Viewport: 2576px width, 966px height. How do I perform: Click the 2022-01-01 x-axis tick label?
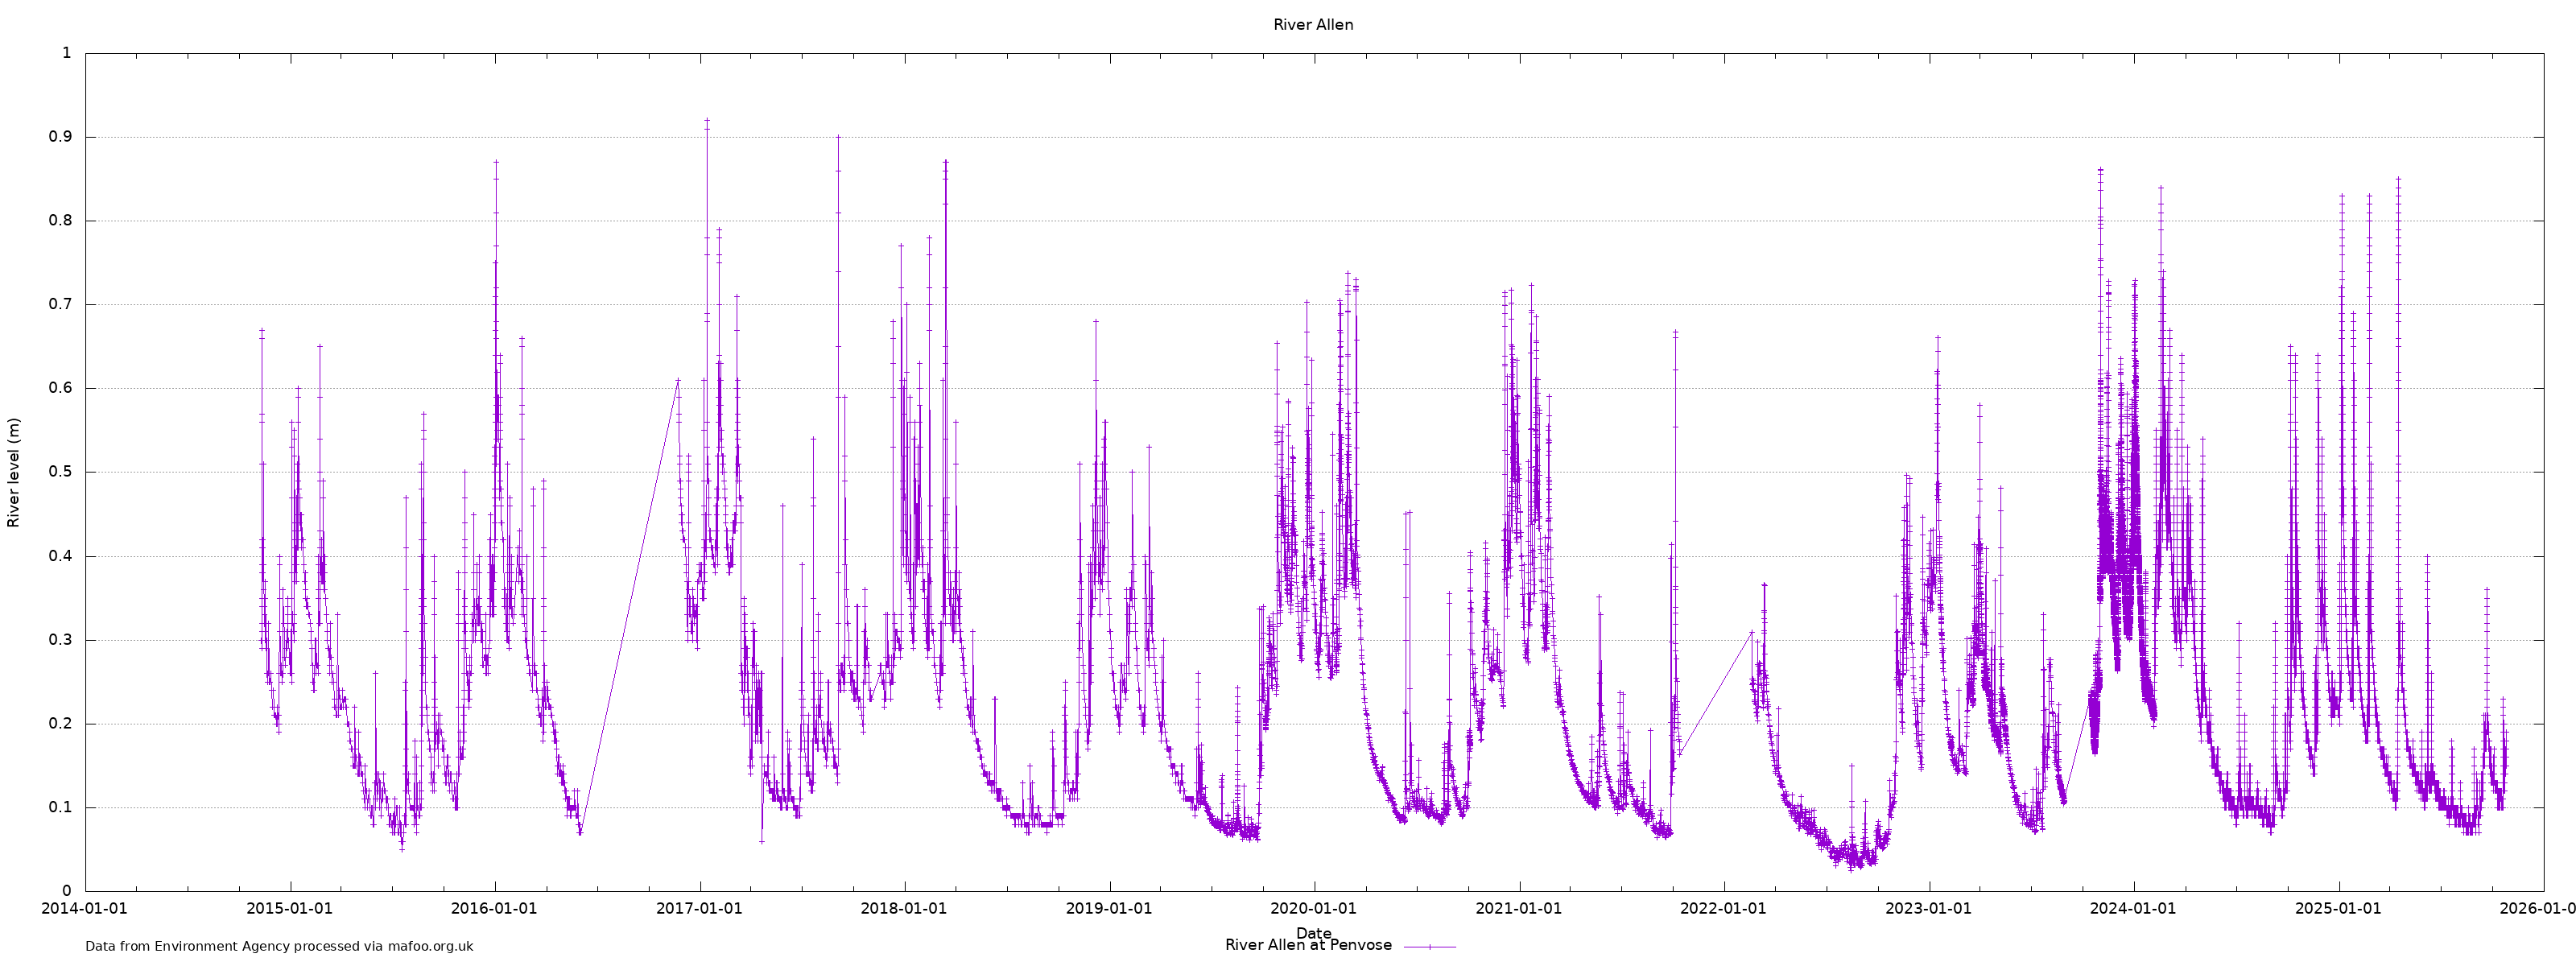click(x=1723, y=908)
